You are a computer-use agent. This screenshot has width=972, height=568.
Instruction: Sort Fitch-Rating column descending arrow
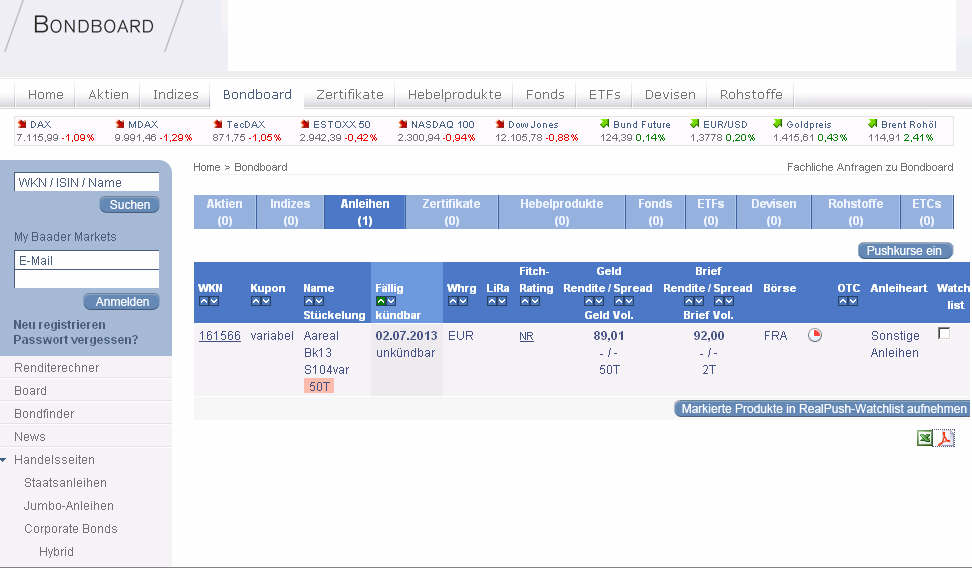coord(535,301)
